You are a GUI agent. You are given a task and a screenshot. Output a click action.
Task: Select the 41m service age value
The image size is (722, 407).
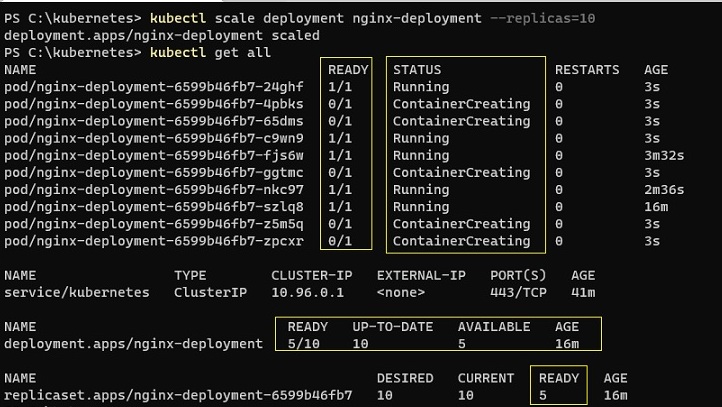pyautogui.click(x=583, y=292)
